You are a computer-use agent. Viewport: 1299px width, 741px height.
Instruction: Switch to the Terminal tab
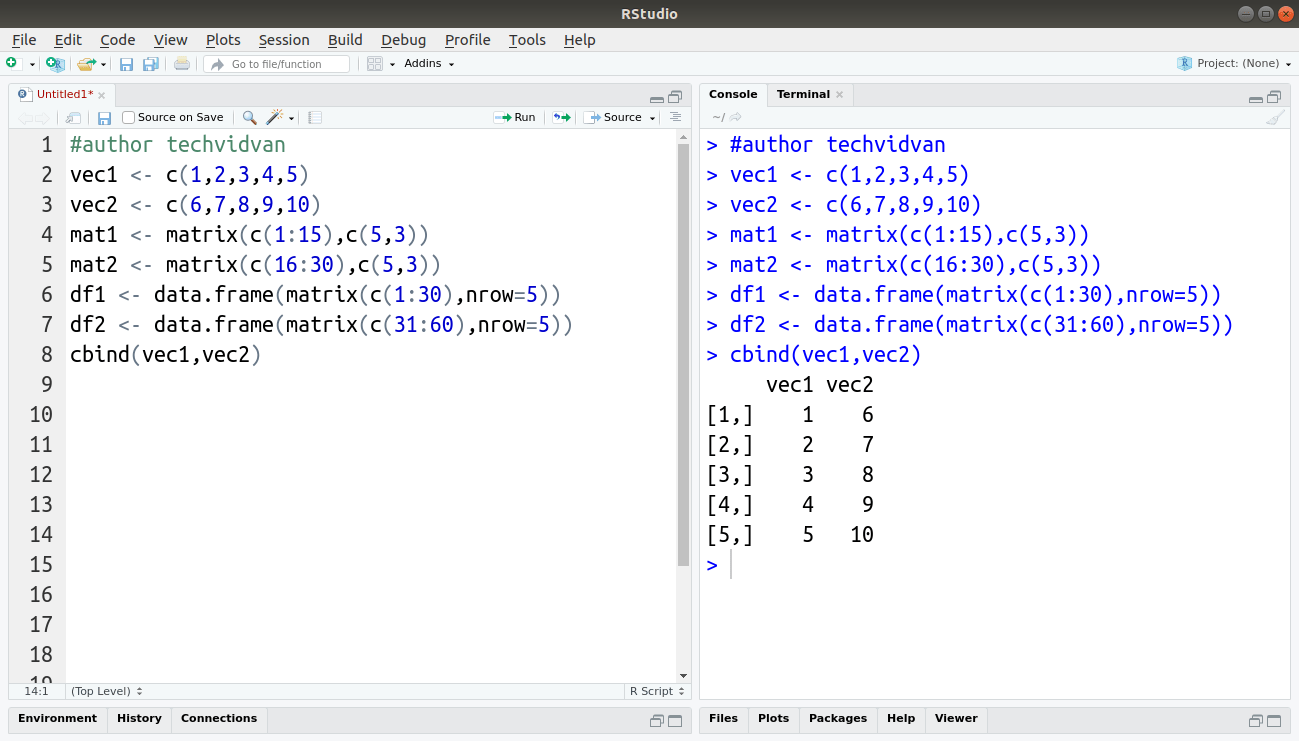click(803, 95)
